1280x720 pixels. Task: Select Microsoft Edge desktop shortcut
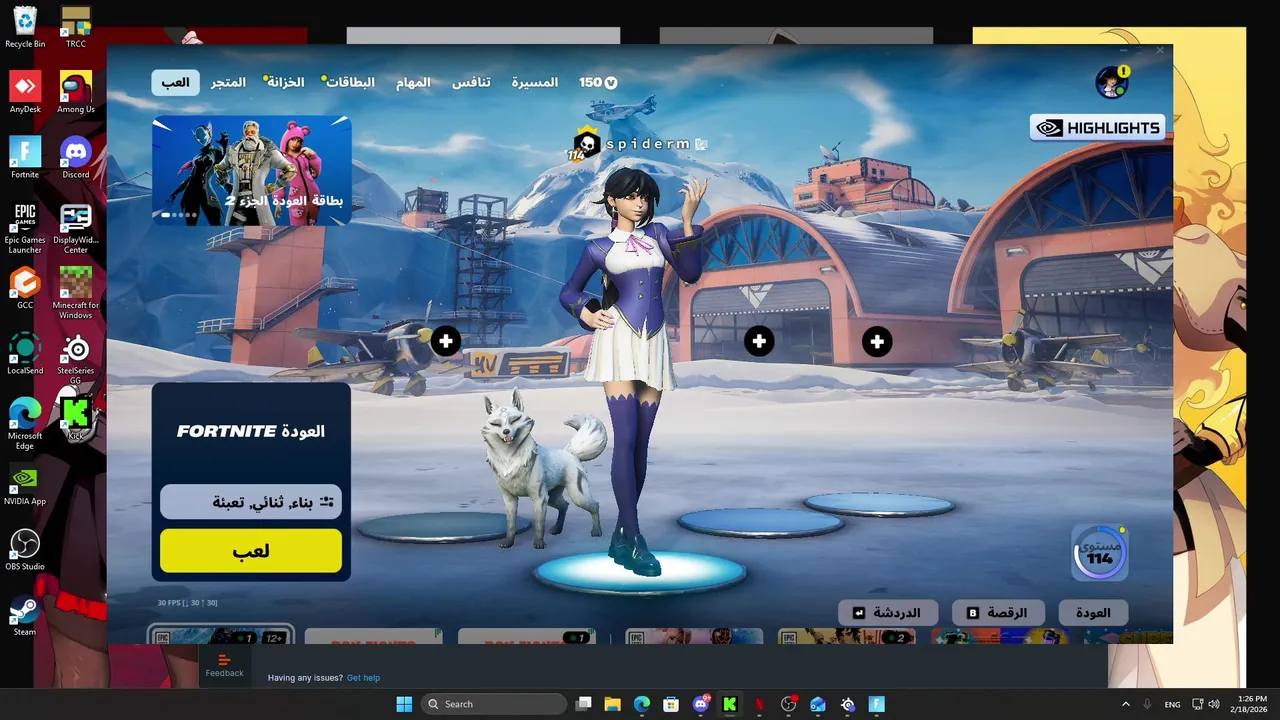[25, 423]
